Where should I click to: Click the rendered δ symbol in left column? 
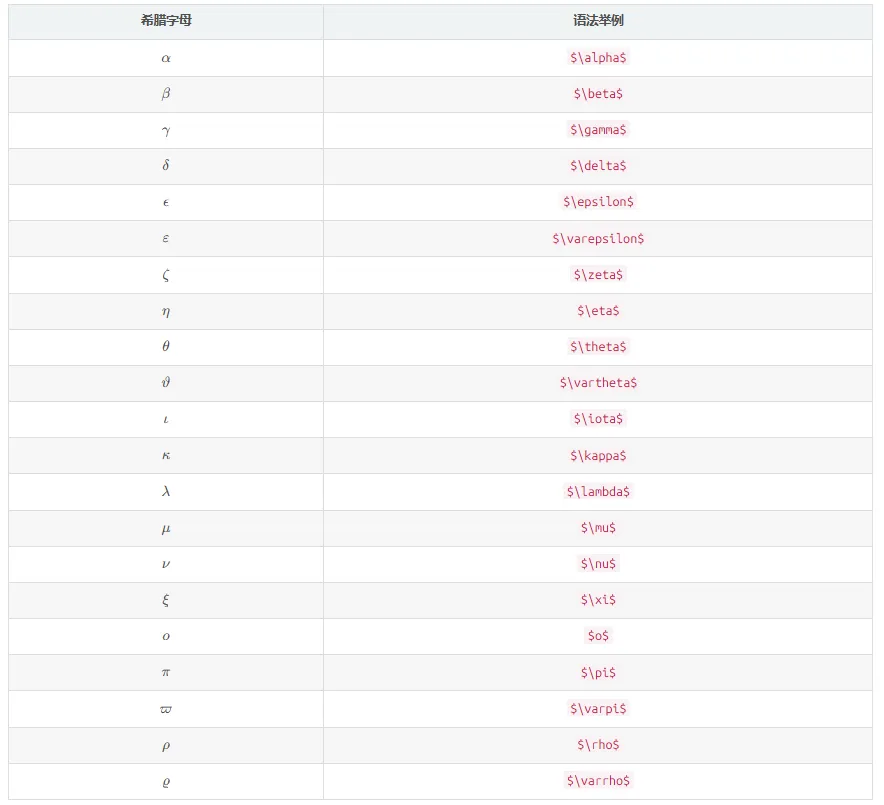click(166, 166)
